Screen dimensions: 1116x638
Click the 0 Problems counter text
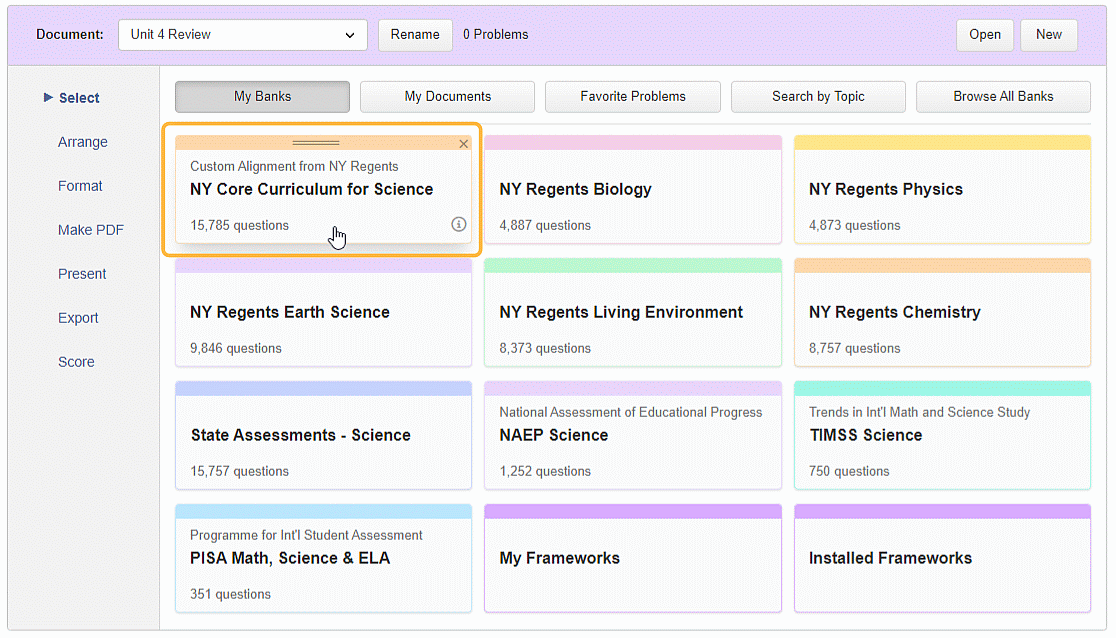click(495, 35)
